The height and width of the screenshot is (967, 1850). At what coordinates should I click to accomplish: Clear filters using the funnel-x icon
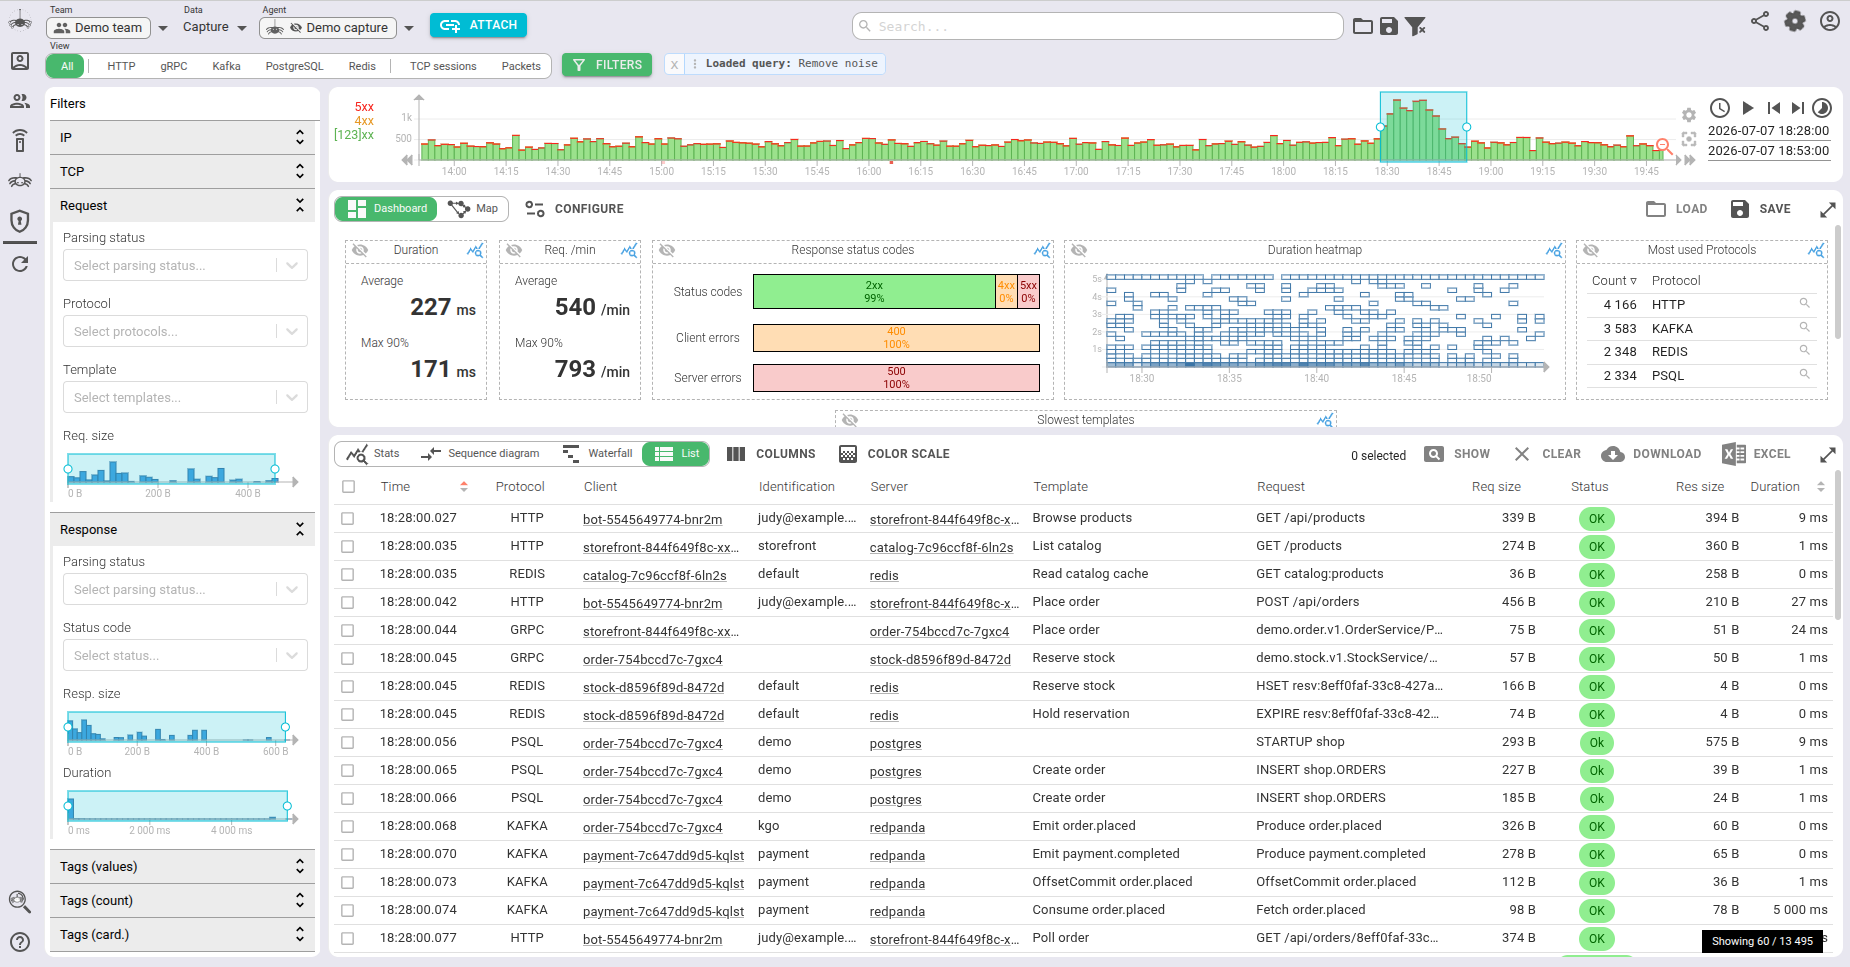[x=1415, y=26]
